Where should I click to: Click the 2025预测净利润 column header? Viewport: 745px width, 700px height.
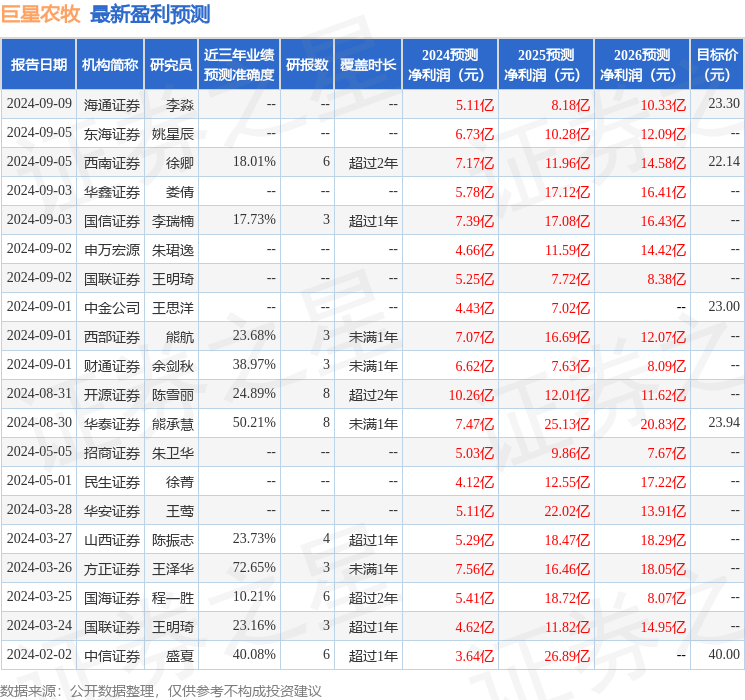[546, 64]
